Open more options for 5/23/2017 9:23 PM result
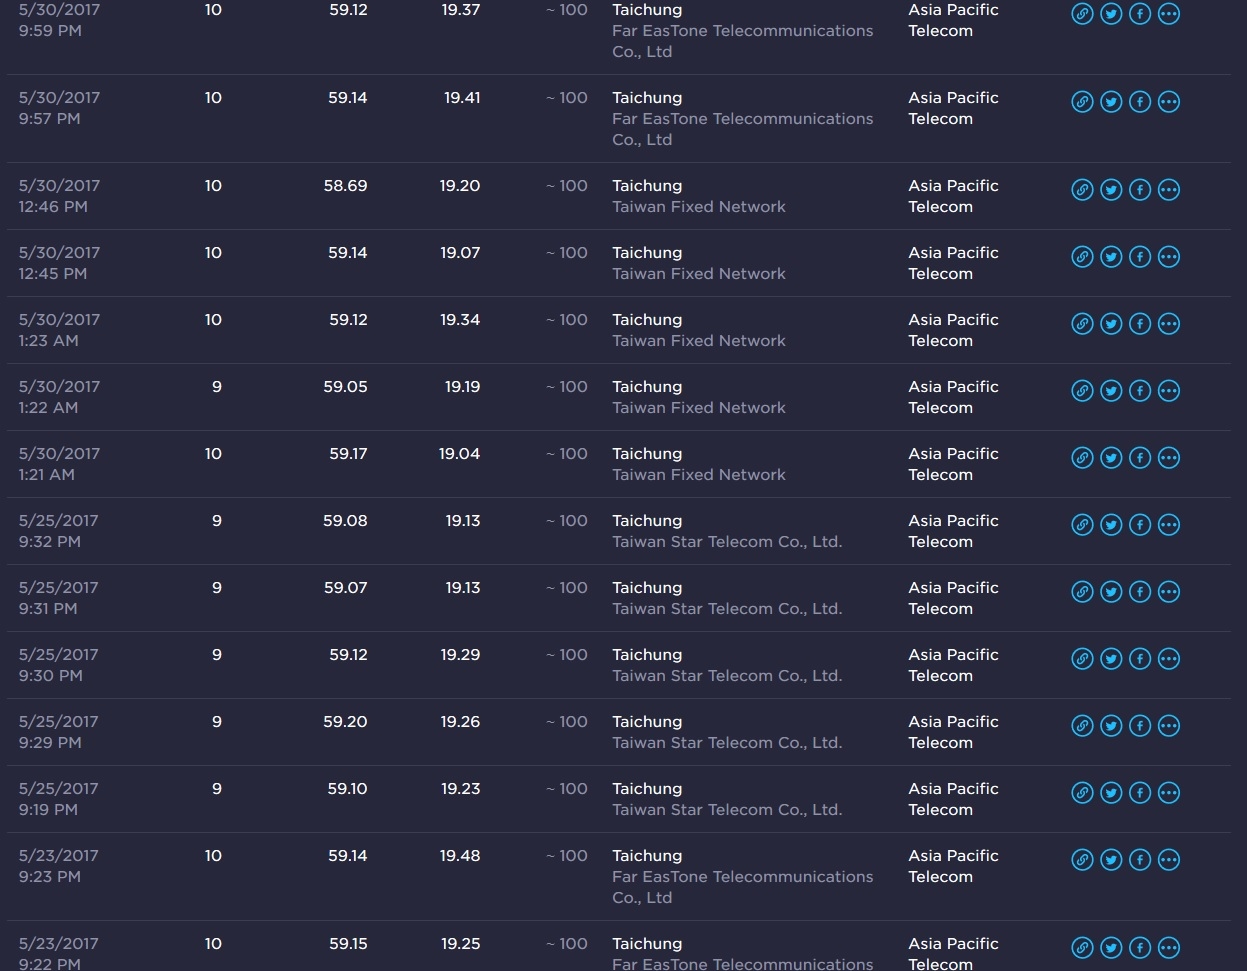 1169,860
